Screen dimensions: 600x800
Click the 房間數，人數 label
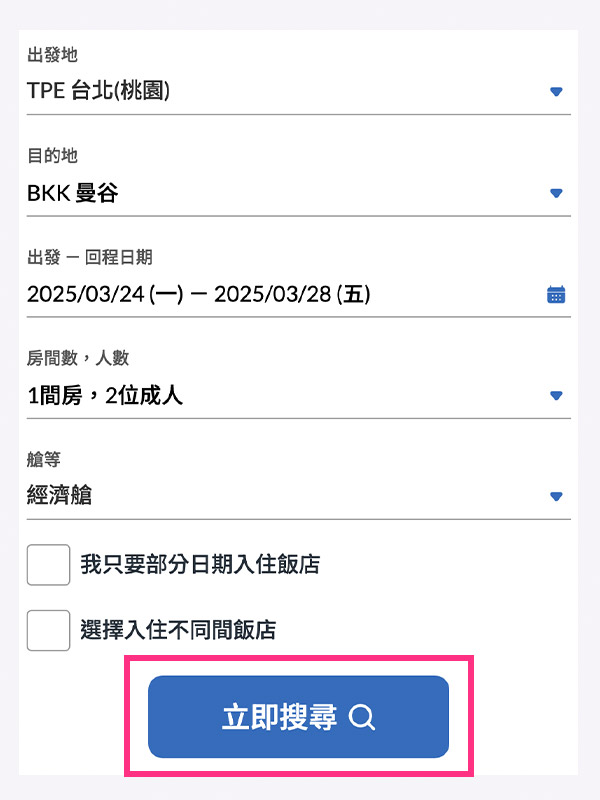[x=78, y=357]
